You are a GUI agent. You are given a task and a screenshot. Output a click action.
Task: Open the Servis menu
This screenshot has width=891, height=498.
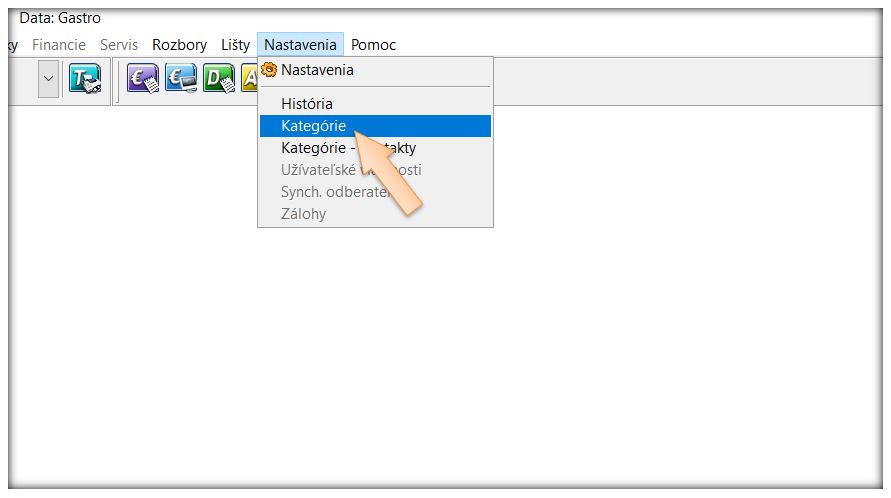[x=119, y=45]
